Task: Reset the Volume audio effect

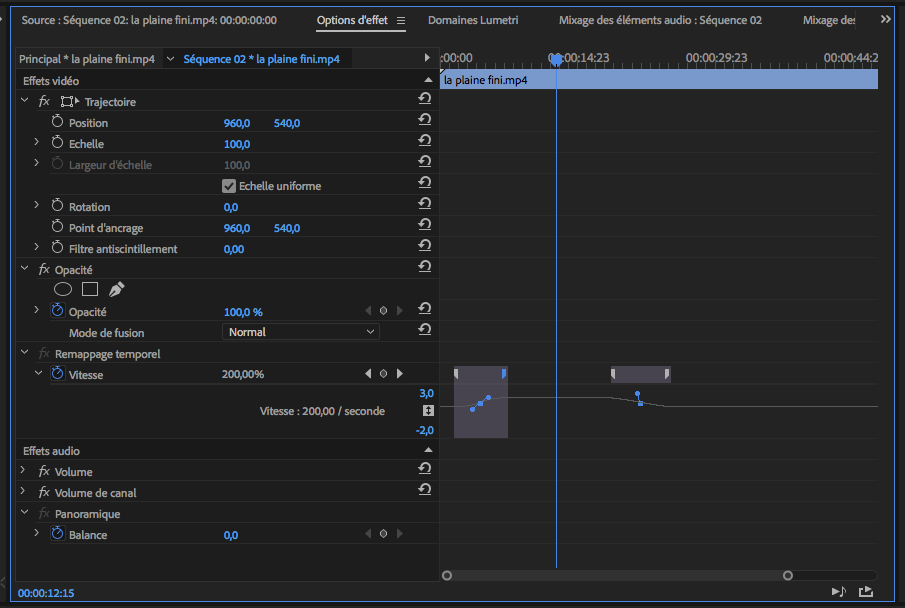Action: coord(425,468)
